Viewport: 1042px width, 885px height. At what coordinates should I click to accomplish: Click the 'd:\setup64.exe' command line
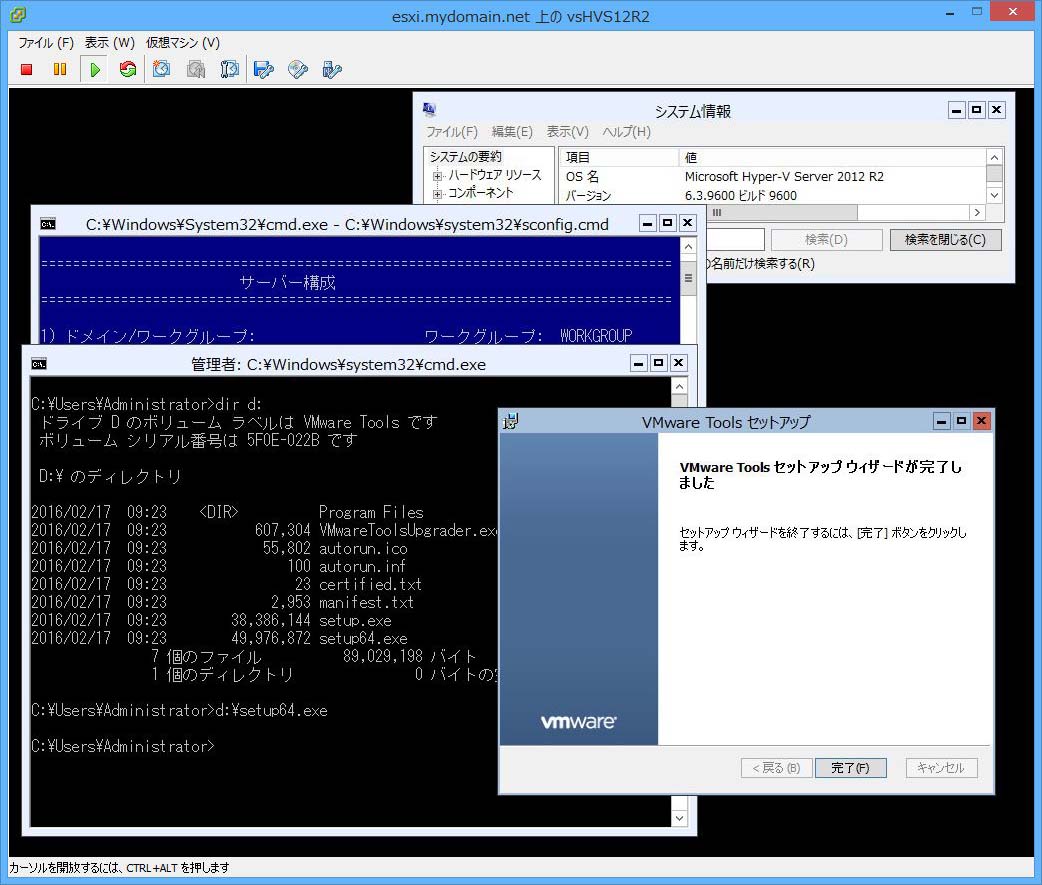pos(271,711)
